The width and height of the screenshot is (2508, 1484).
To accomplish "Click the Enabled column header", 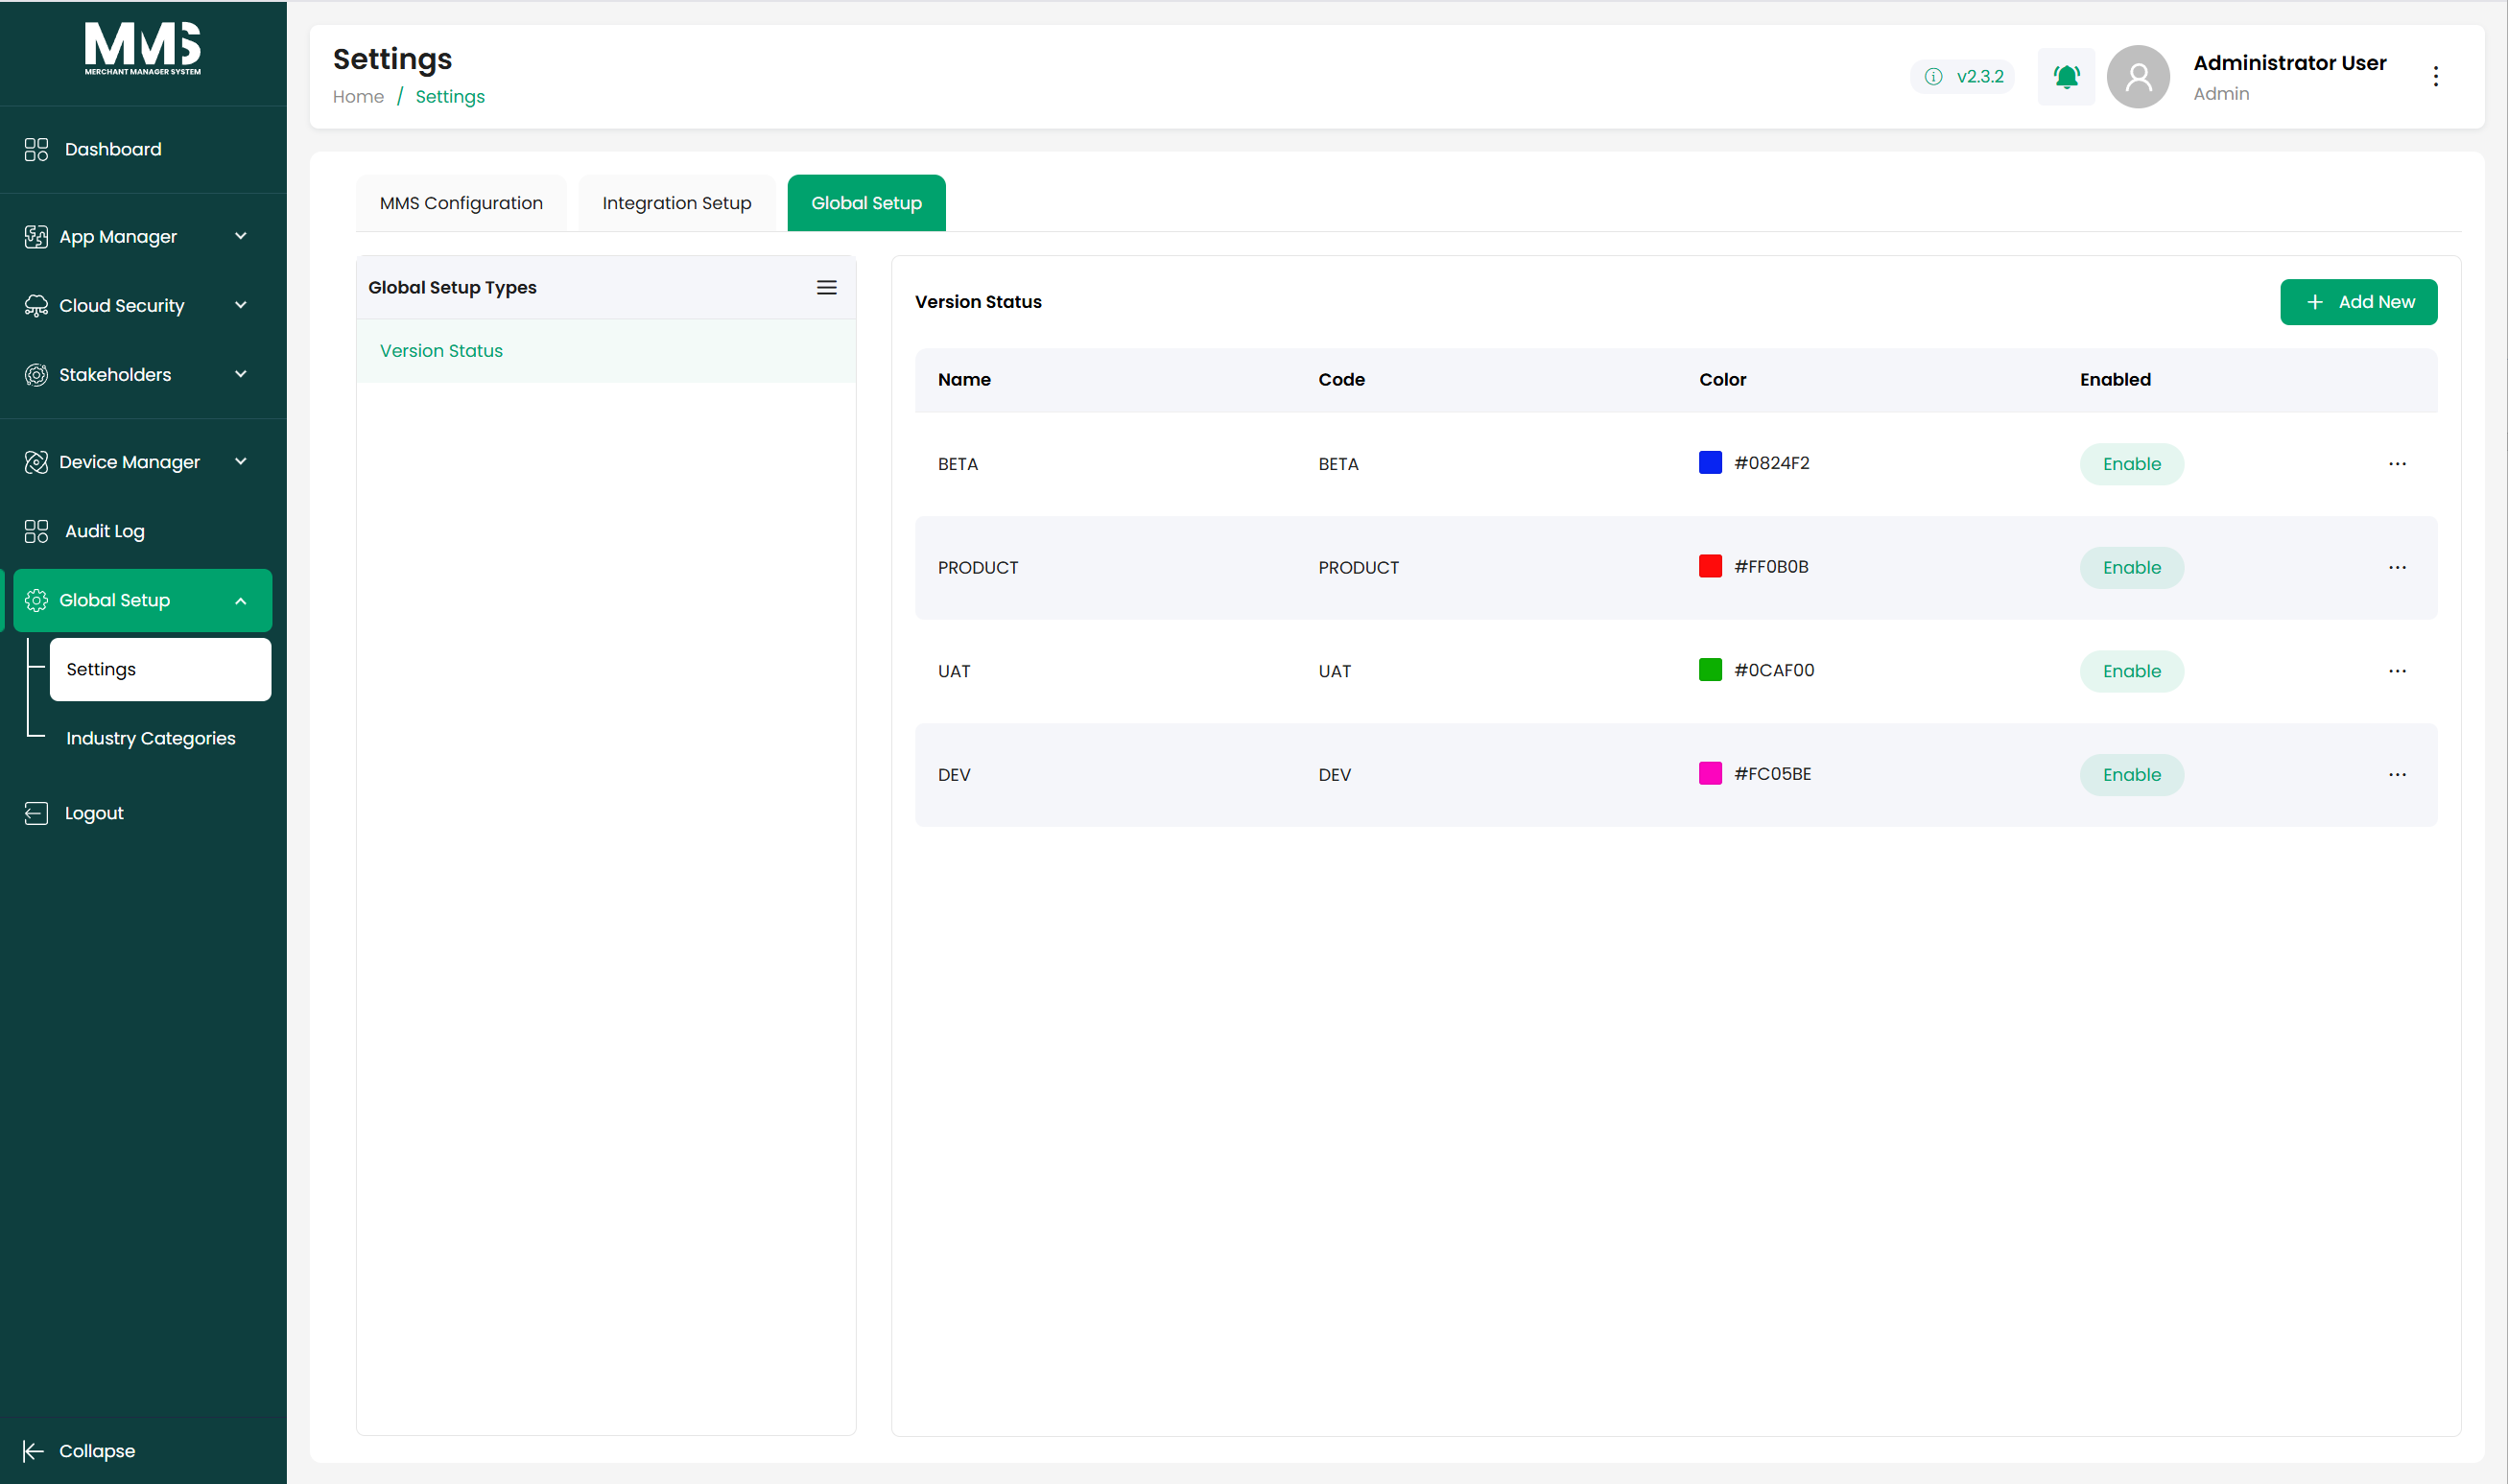I will point(2115,380).
